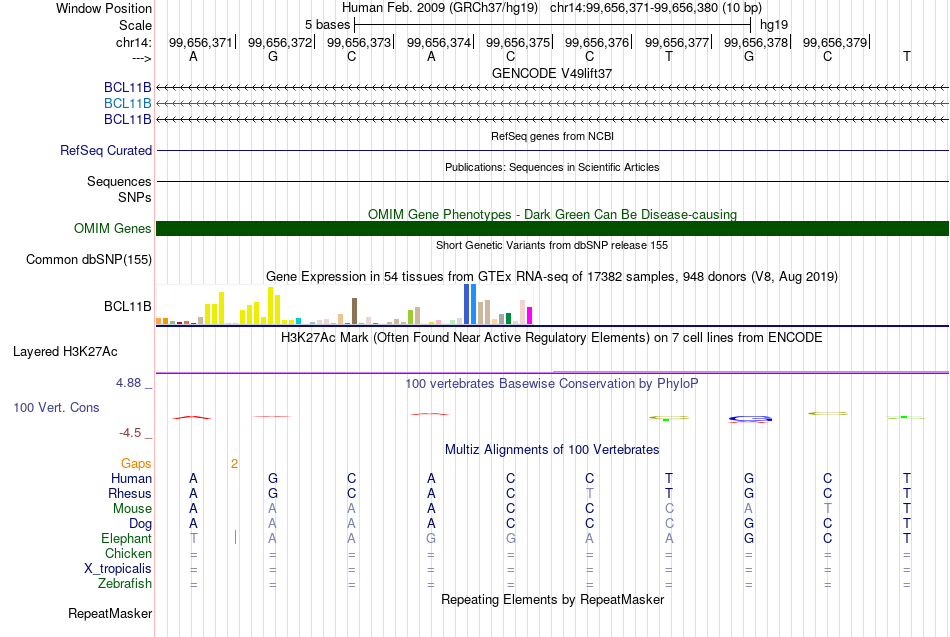Click 'Human Feb. 2009 (GRCh37/hg19)' header text
The image size is (950, 637).
pyautogui.click(x=440, y=8)
